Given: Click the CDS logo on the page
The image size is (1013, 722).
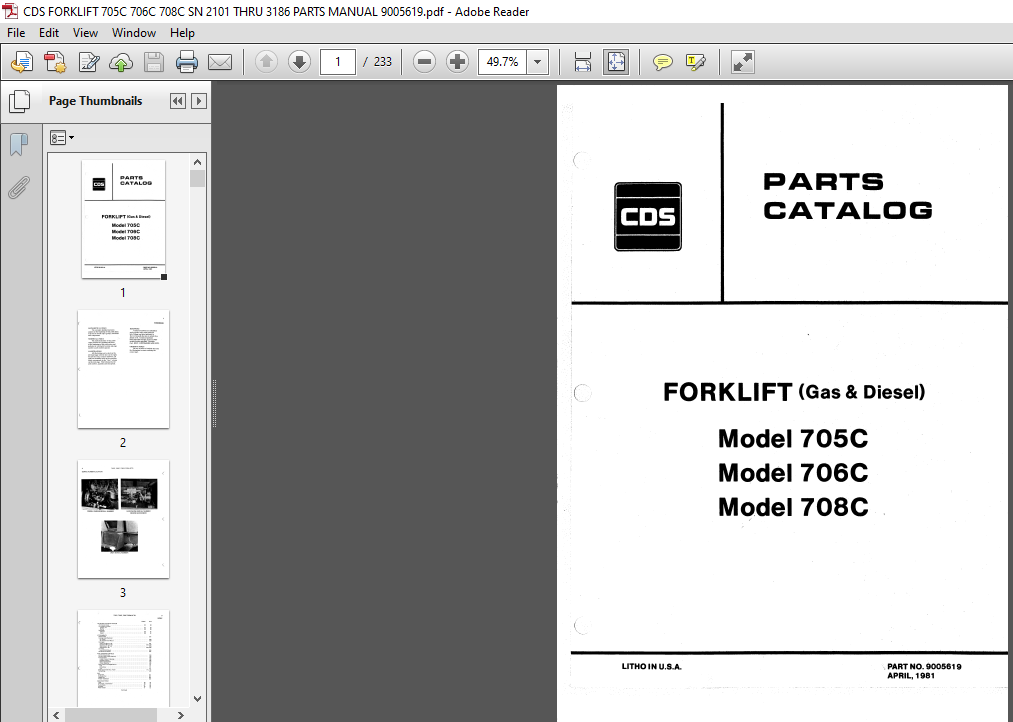Looking at the screenshot, I should click(x=648, y=216).
